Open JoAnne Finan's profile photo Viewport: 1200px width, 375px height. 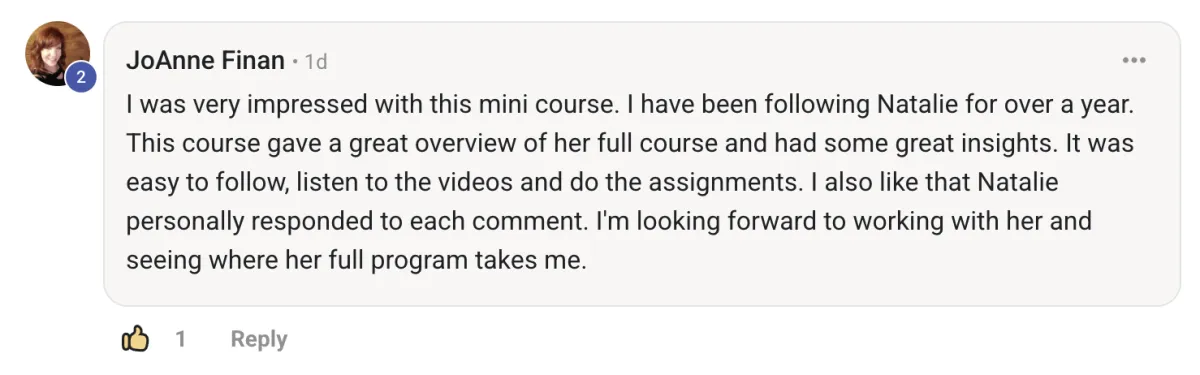57,53
